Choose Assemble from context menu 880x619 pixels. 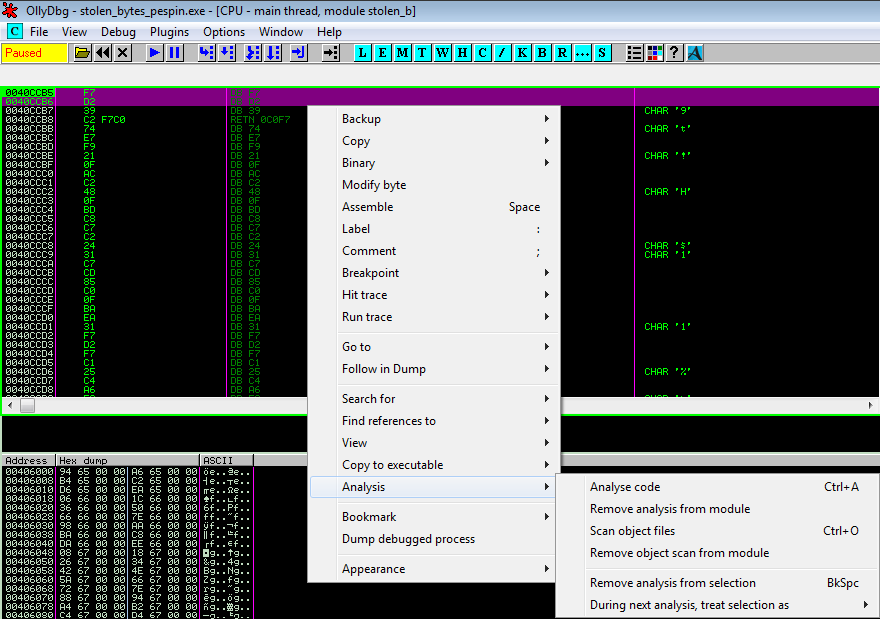pyautogui.click(x=435, y=207)
